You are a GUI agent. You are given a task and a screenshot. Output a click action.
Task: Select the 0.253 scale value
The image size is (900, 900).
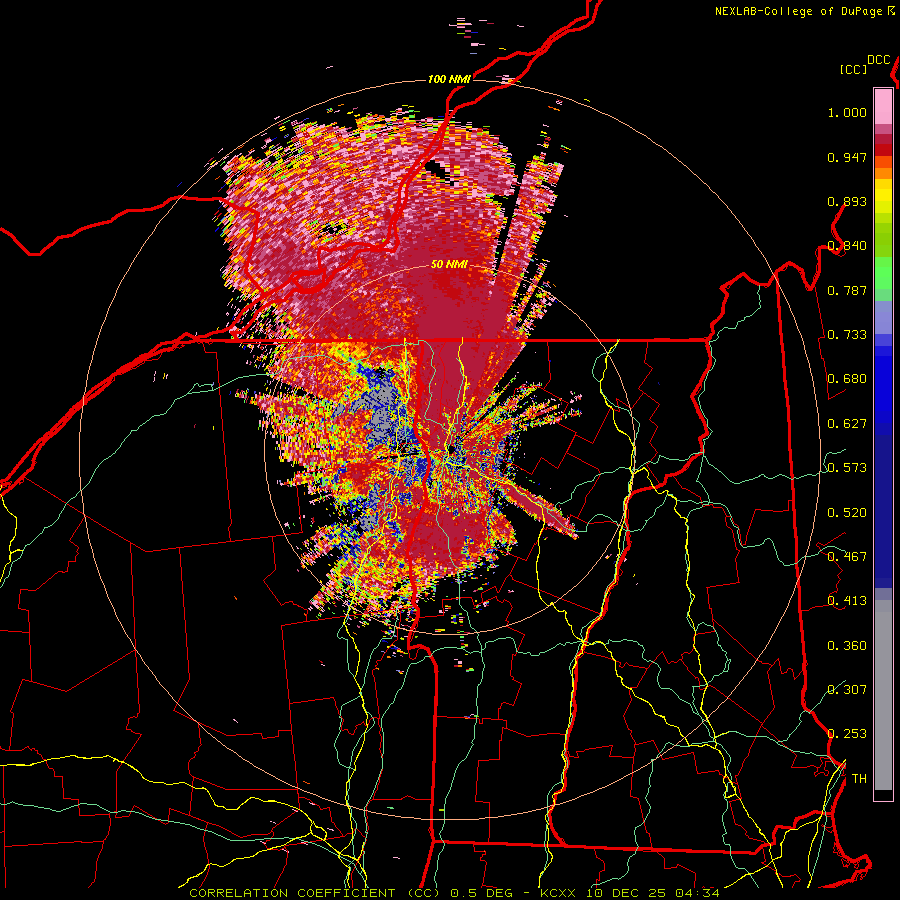(847, 734)
